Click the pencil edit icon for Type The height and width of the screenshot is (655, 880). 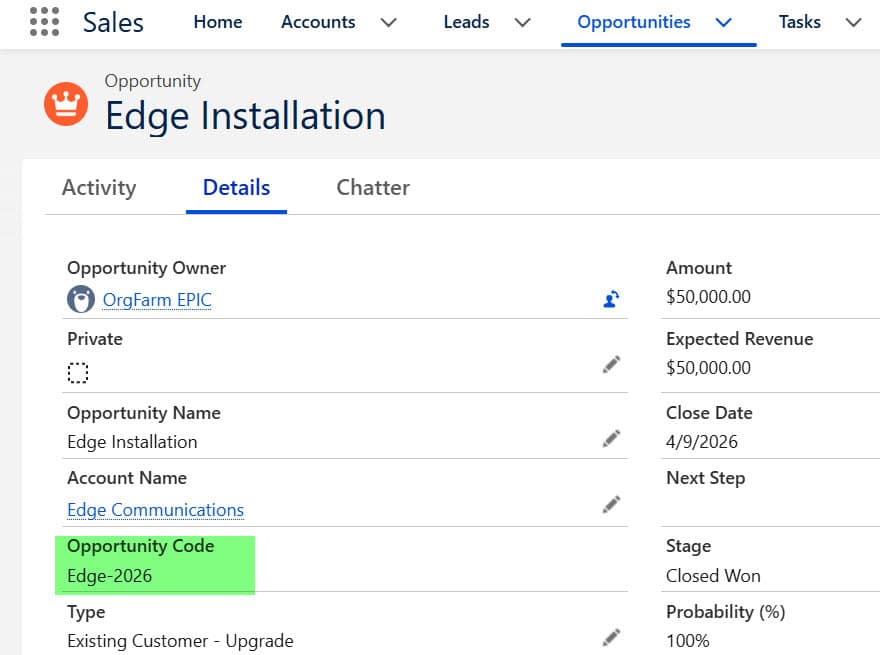pyautogui.click(x=611, y=638)
